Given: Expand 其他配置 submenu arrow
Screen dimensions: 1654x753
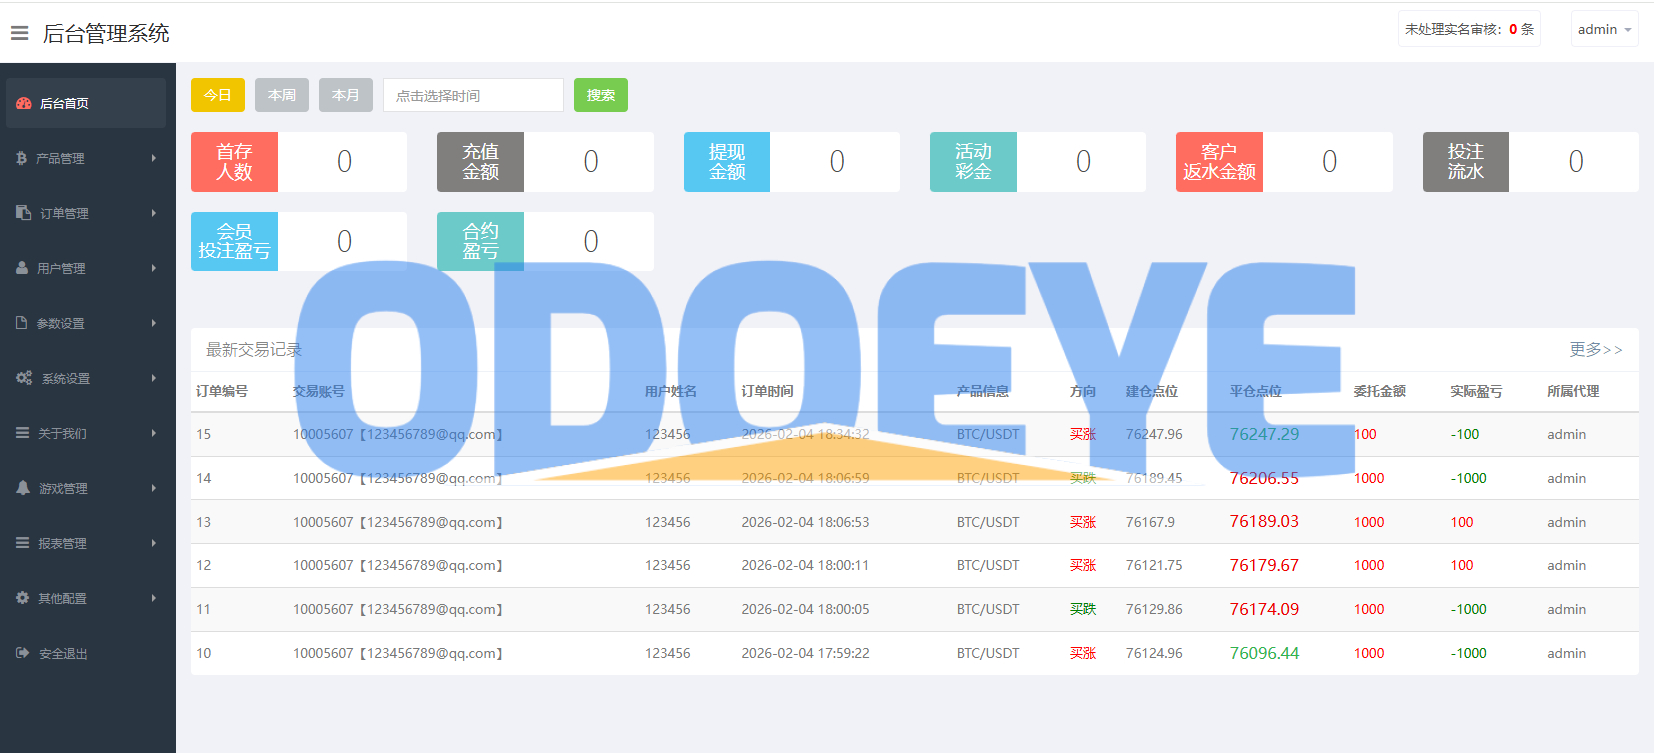Looking at the screenshot, I should pyautogui.click(x=154, y=598).
